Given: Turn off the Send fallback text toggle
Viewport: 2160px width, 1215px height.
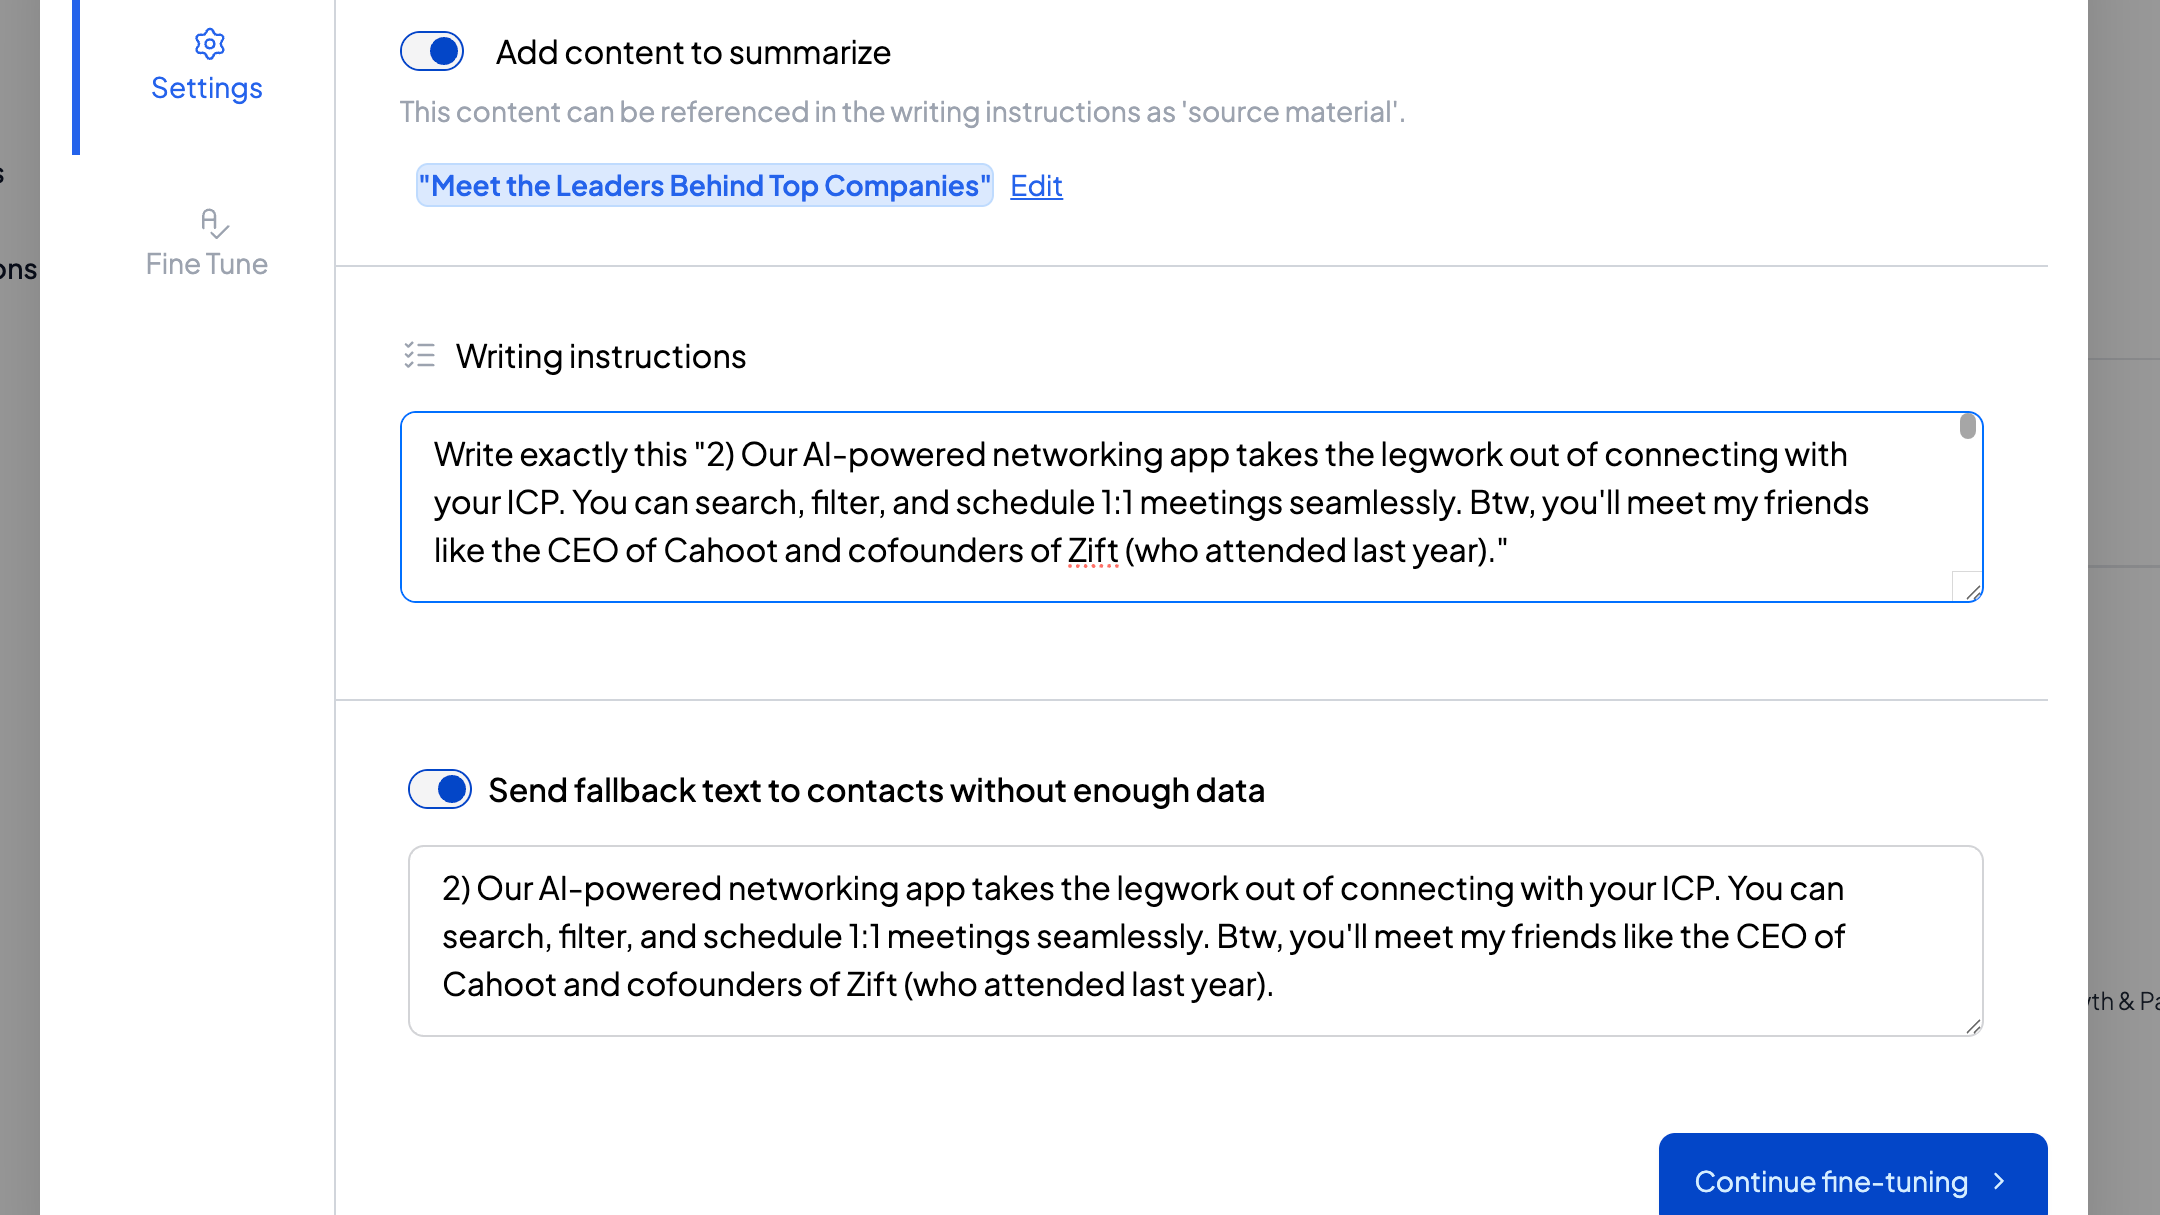Looking at the screenshot, I should coord(440,790).
